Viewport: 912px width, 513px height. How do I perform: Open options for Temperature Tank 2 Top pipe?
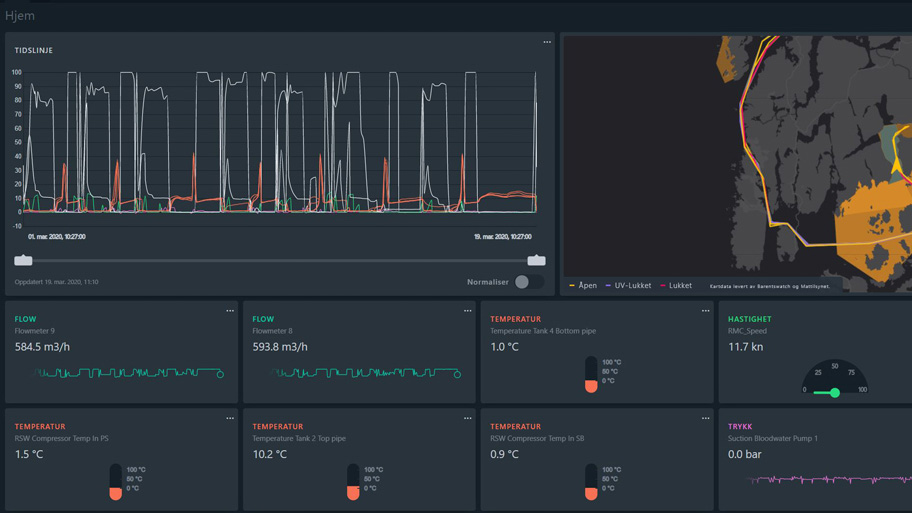click(467, 419)
